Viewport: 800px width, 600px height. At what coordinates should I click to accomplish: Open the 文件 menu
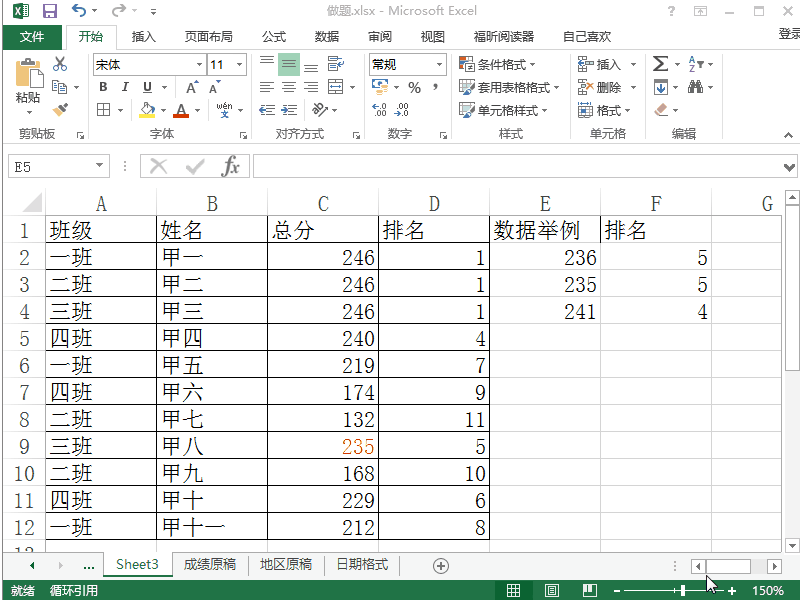33,37
